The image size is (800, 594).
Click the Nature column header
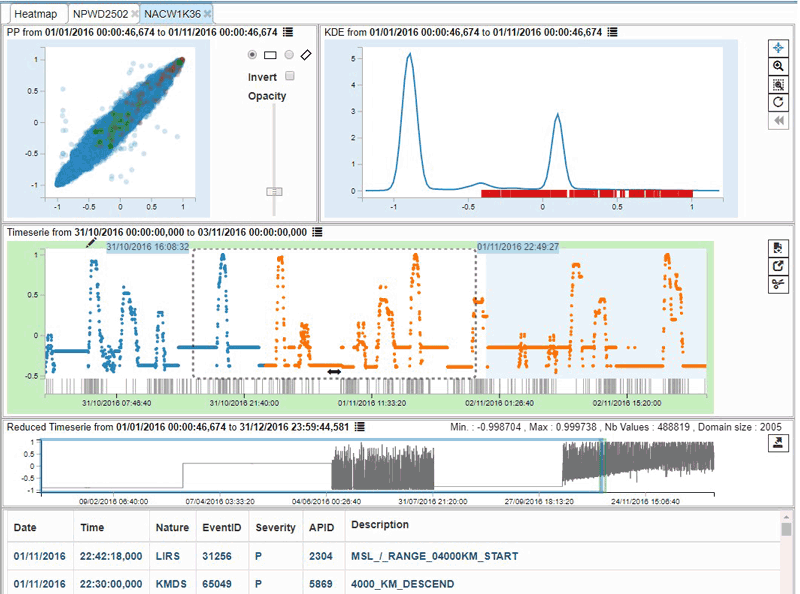(172, 527)
